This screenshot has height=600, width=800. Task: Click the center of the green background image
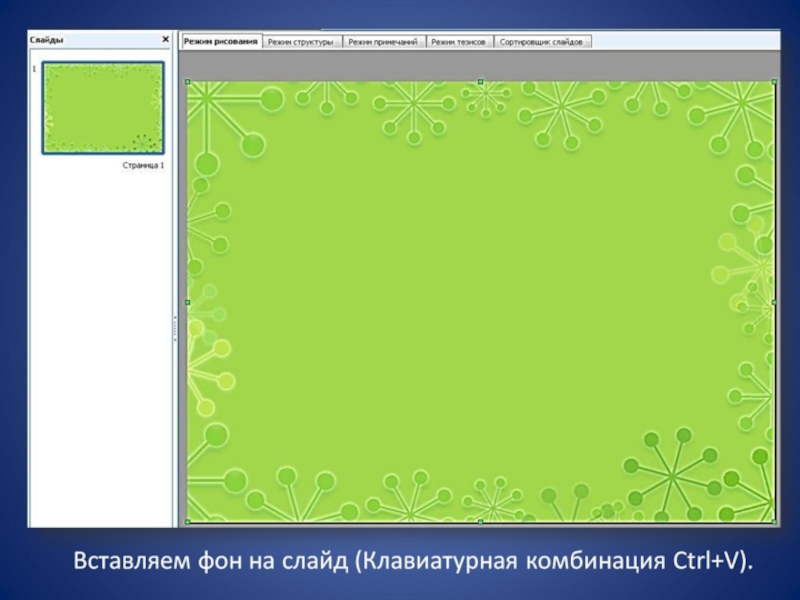[x=480, y=302]
